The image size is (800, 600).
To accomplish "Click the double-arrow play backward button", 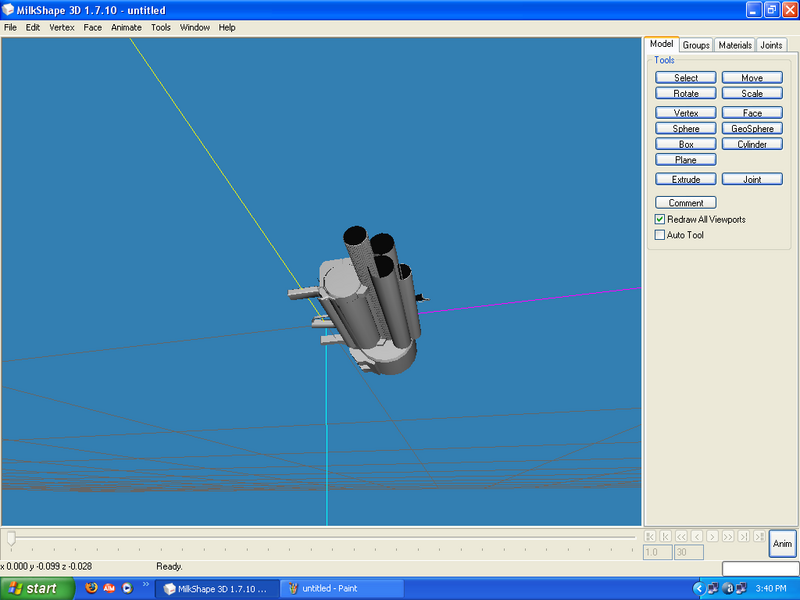I will tap(681, 536).
